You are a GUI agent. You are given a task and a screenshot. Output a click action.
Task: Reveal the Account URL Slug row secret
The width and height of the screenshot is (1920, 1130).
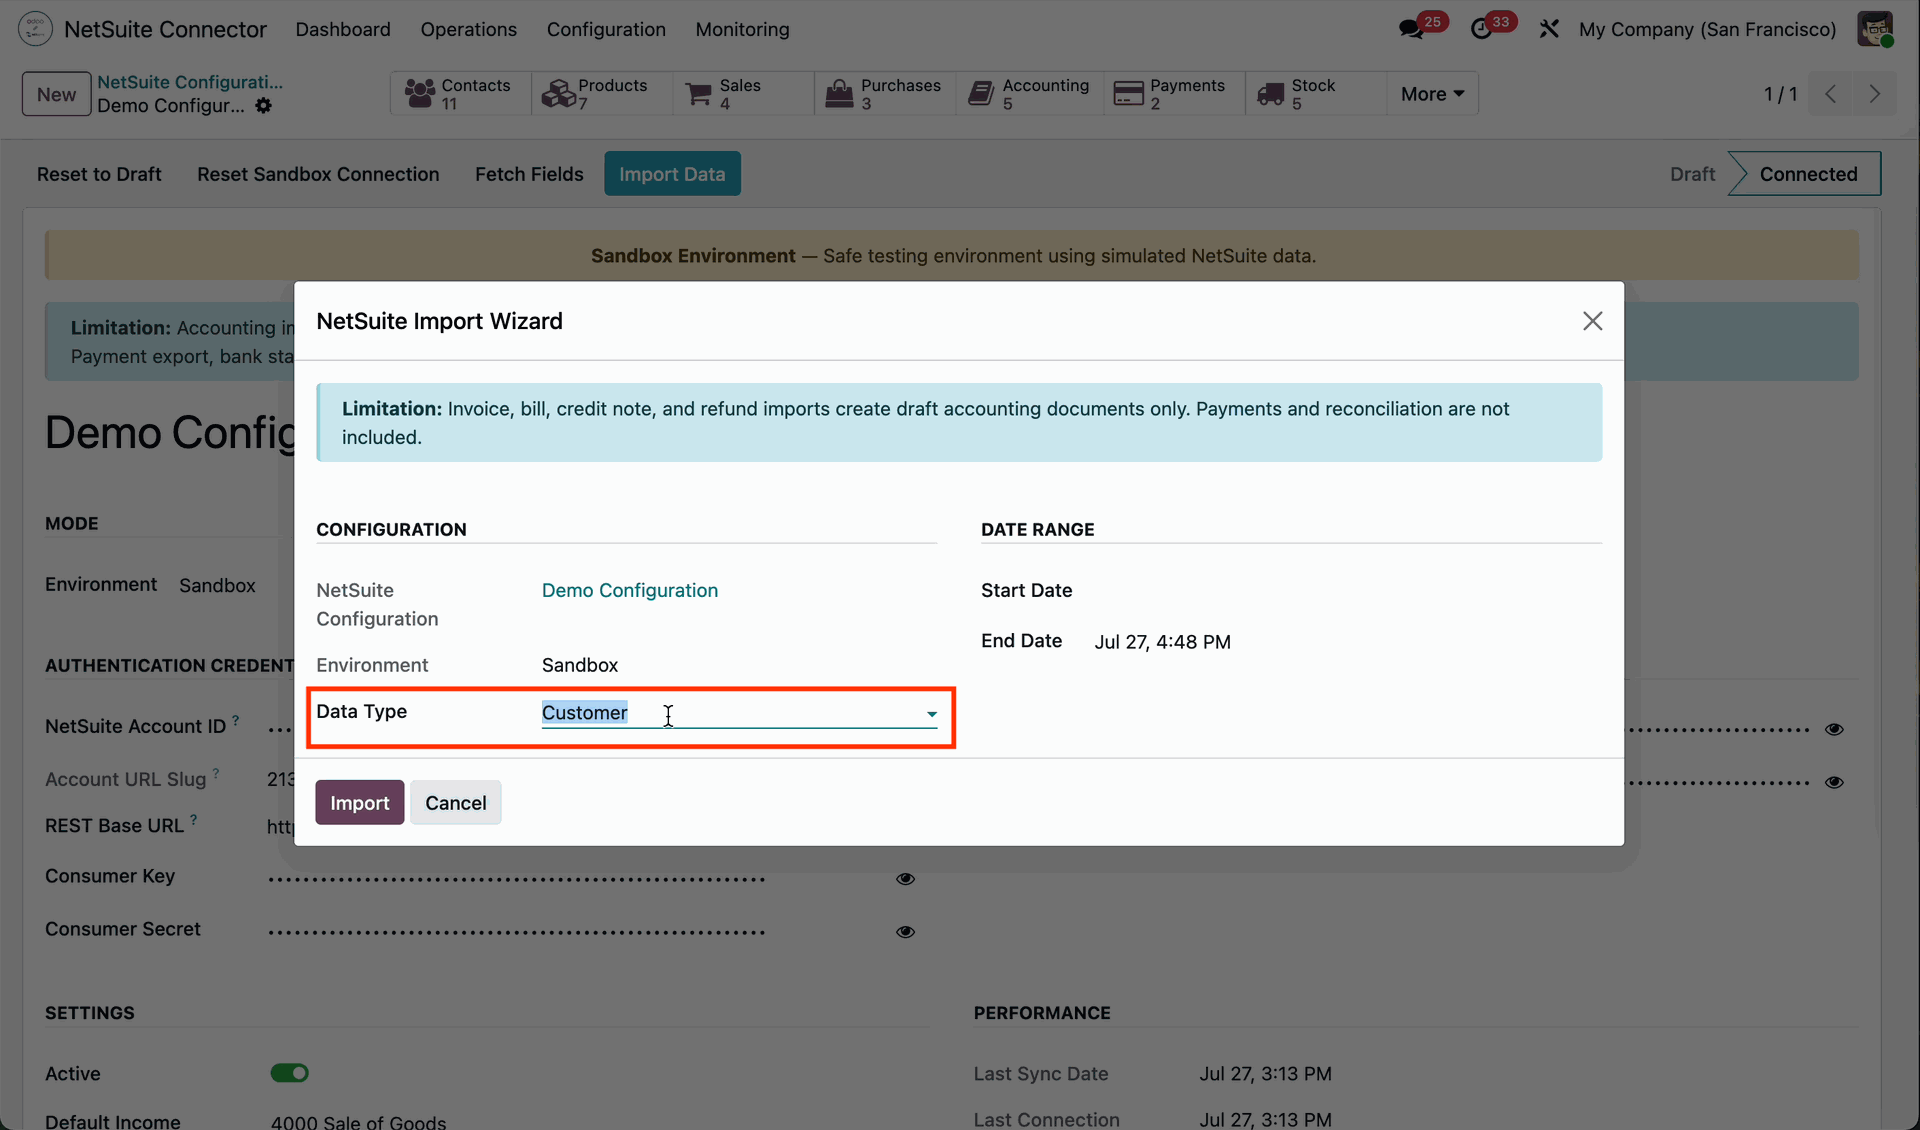pyautogui.click(x=1834, y=783)
